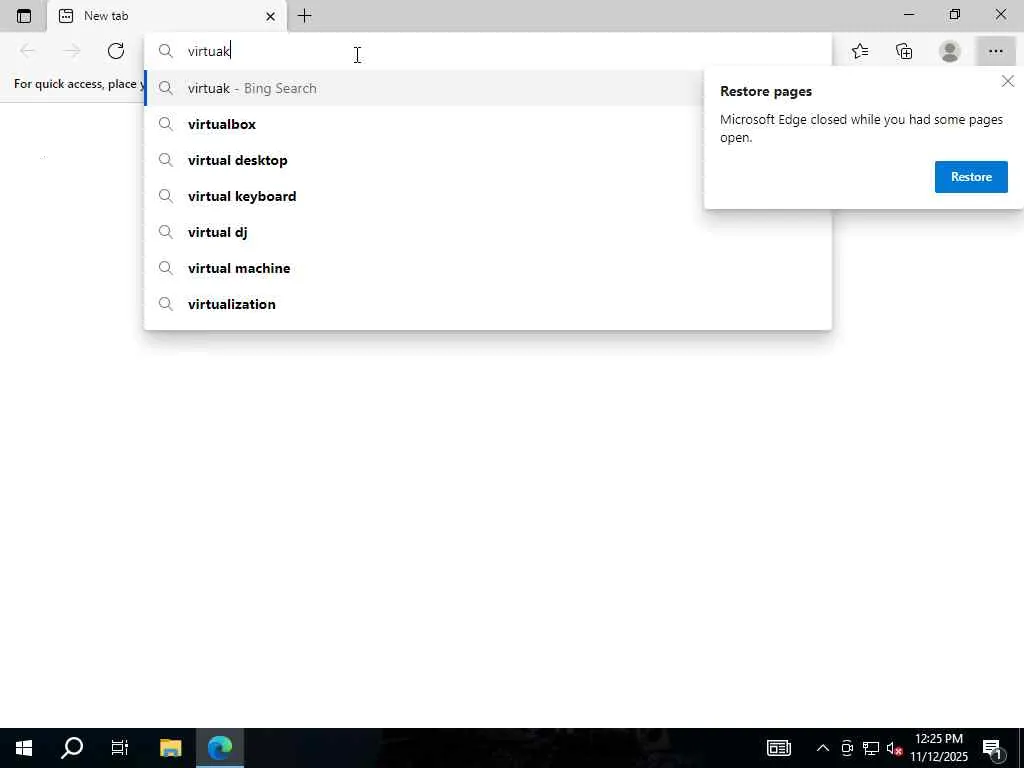The image size is (1024, 768).
Task: Select the New tab tab
Action: [167, 16]
